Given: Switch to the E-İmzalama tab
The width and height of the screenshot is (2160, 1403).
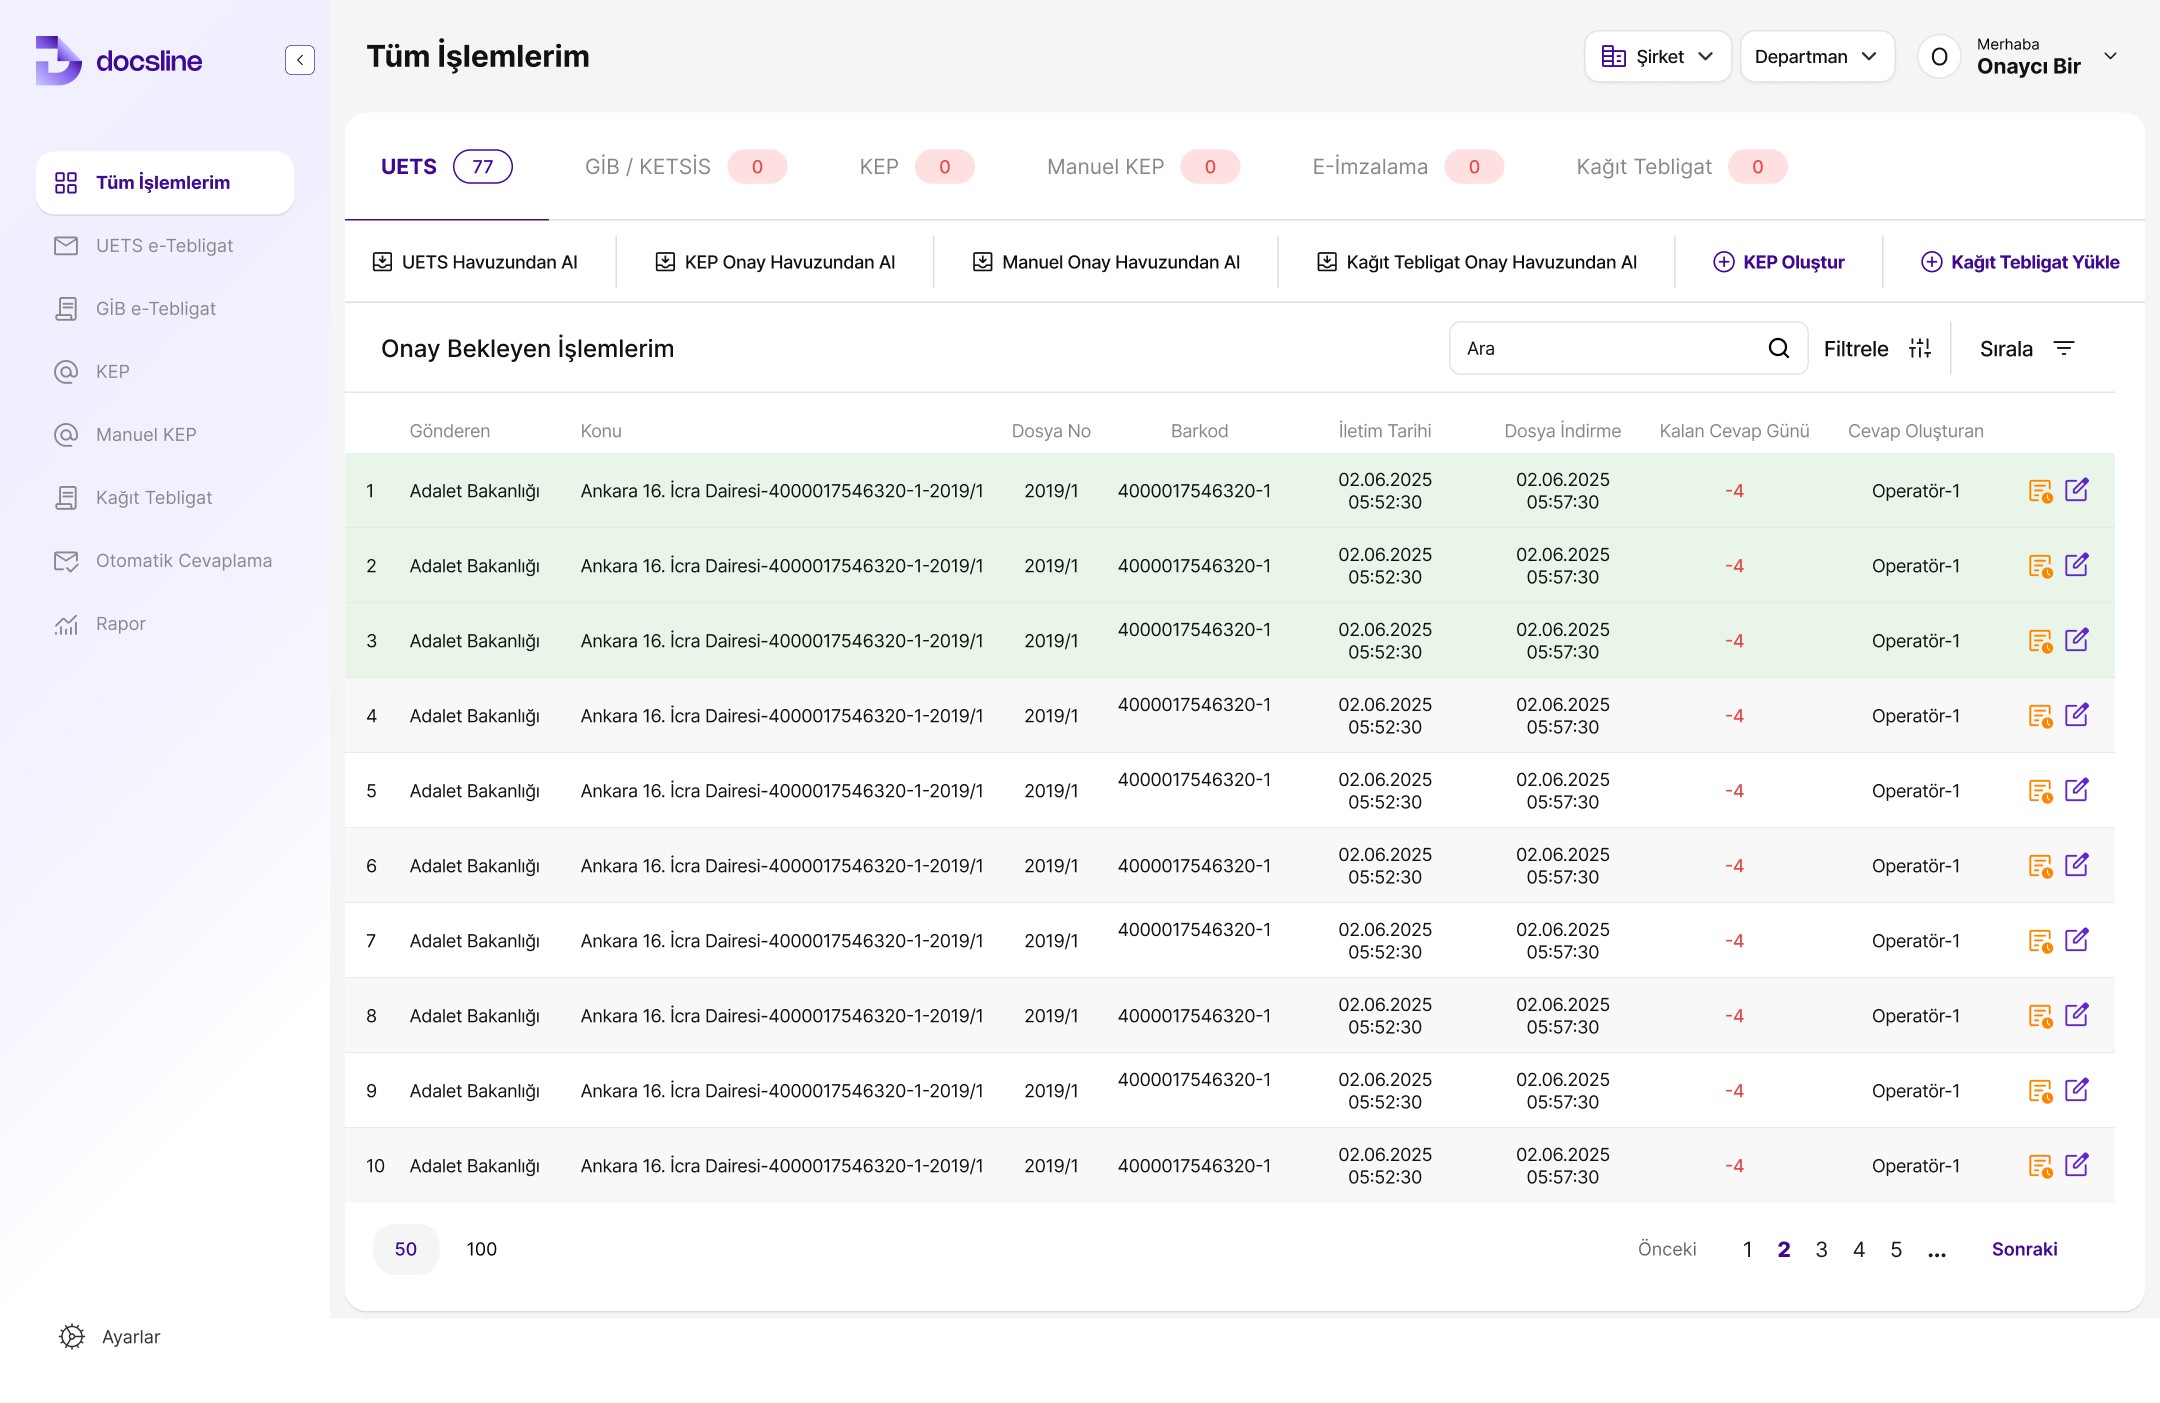Looking at the screenshot, I should tap(1370, 167).
